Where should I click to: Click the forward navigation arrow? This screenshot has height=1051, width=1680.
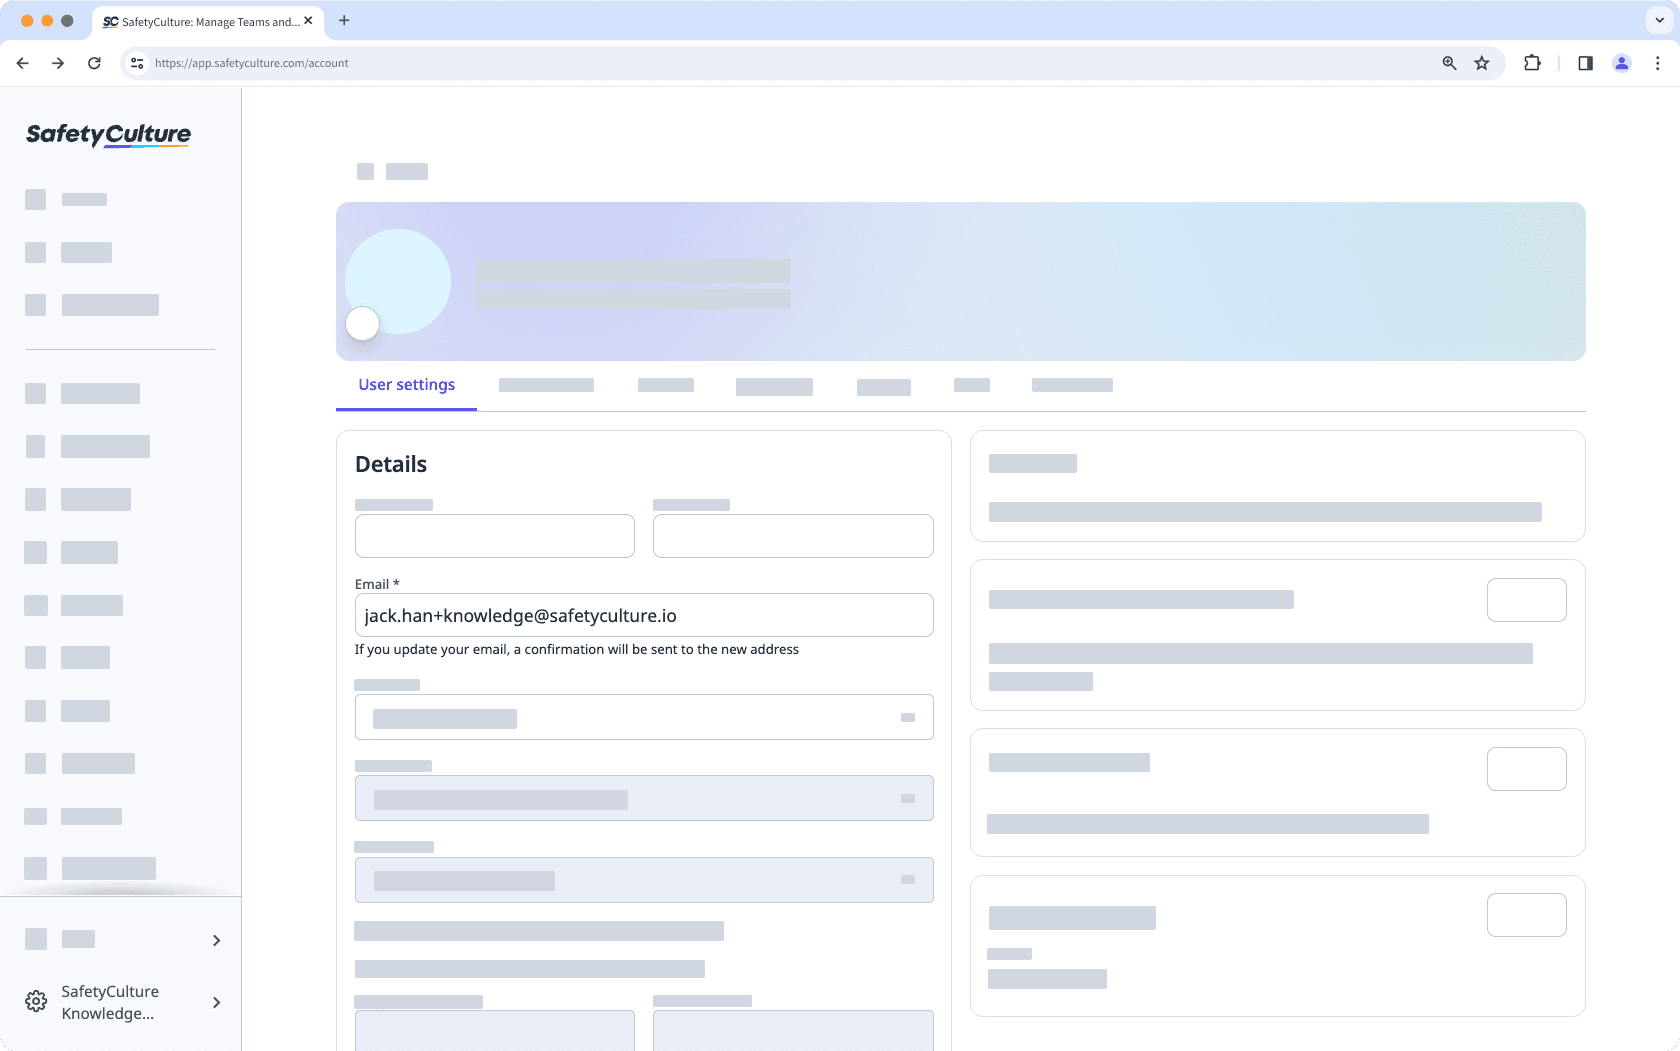pyautogui.click(x=58, y=63)
